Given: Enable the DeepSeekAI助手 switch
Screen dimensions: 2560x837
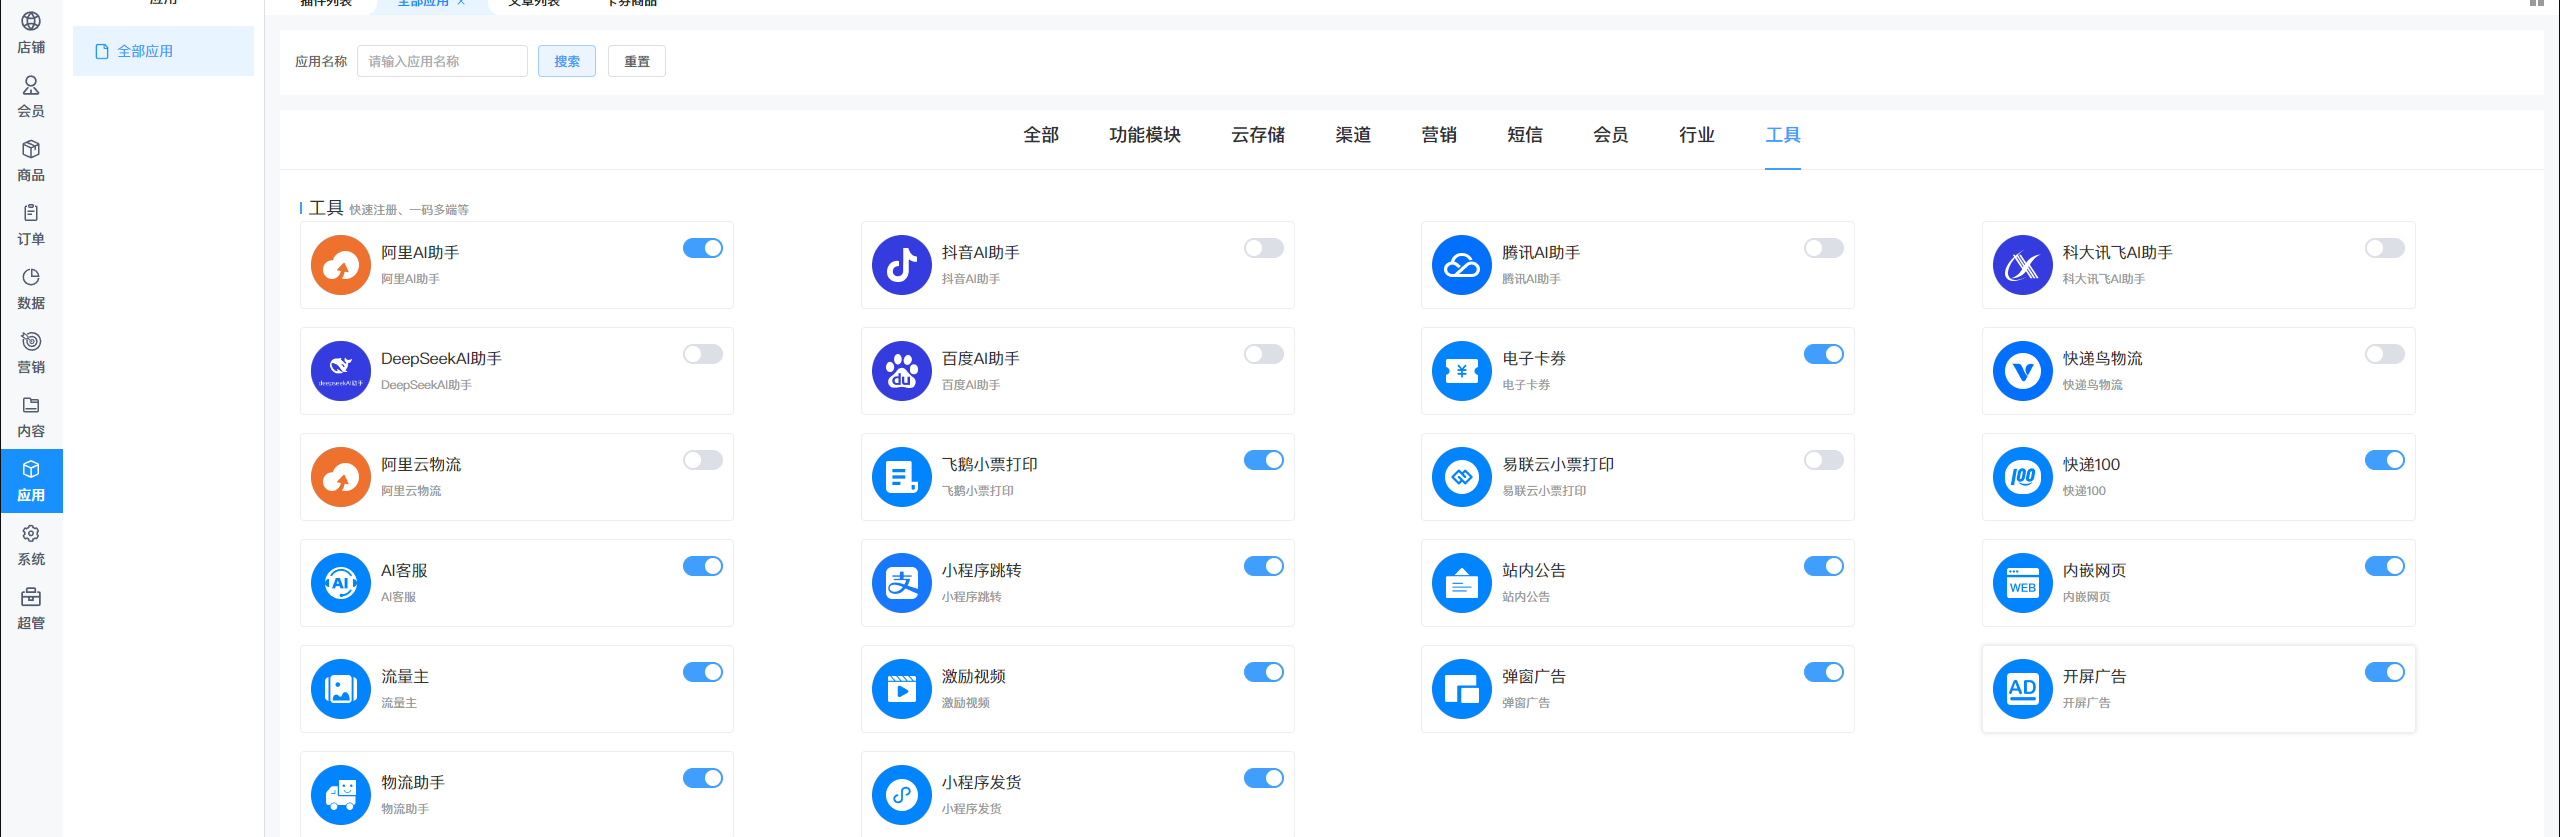Looking at the screenshot, I should (703, 354).
